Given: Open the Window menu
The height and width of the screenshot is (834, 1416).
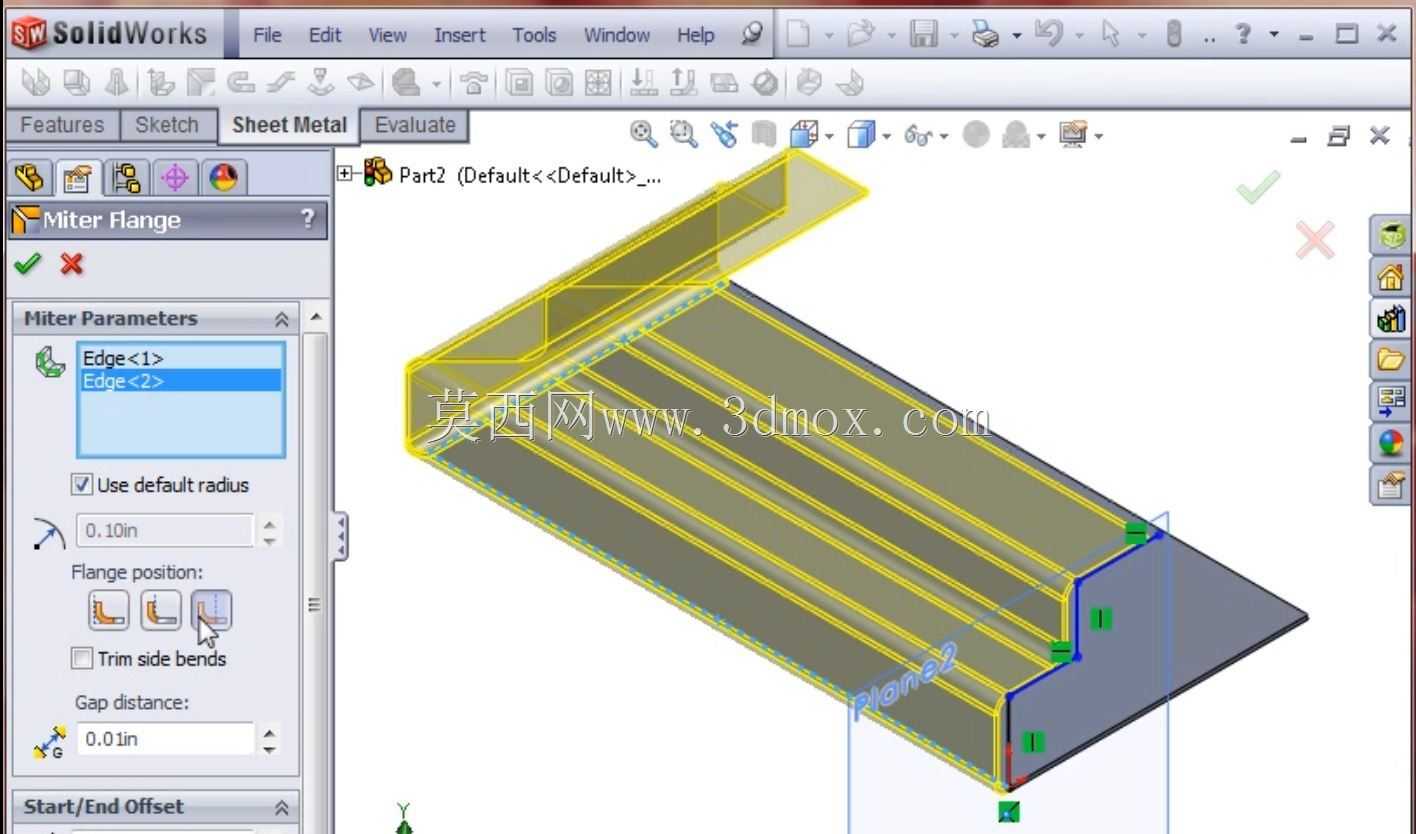Looking at the screenshot, I should click(617, 35).
